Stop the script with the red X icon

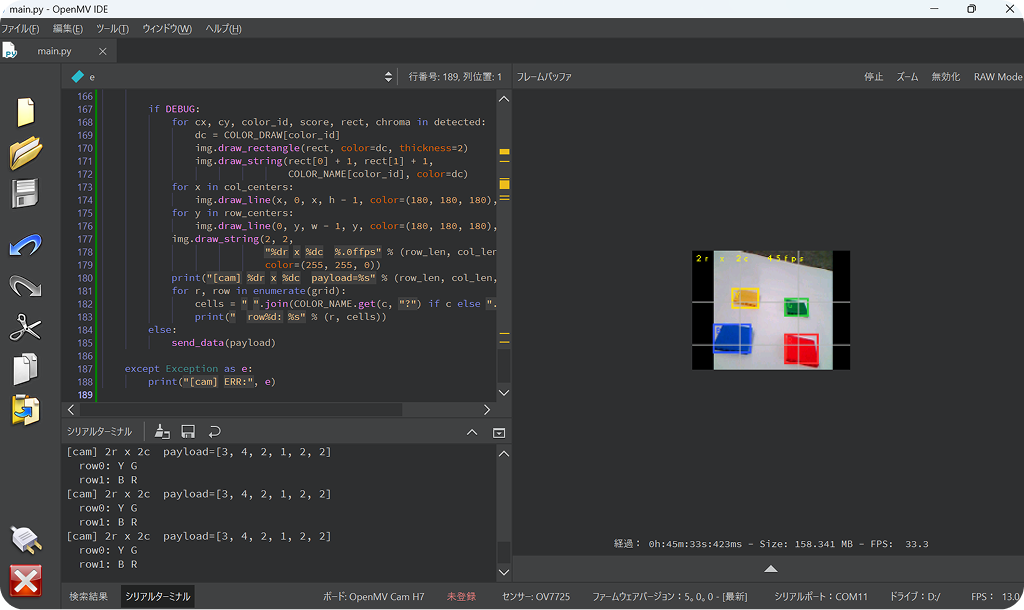(x=25, y=581)
